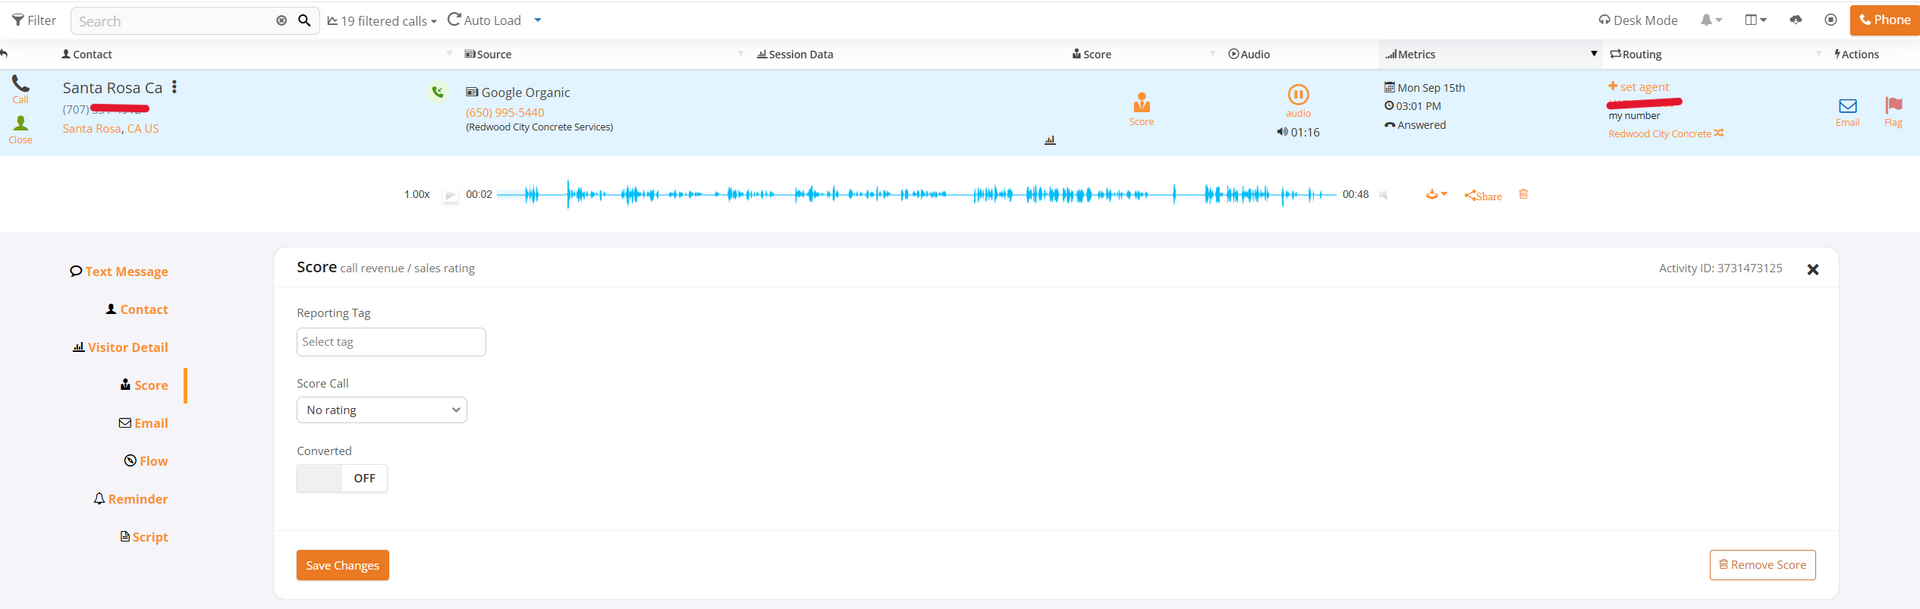
Task: Open the download menu of the audio player
Action: (x=1436, y=195)
